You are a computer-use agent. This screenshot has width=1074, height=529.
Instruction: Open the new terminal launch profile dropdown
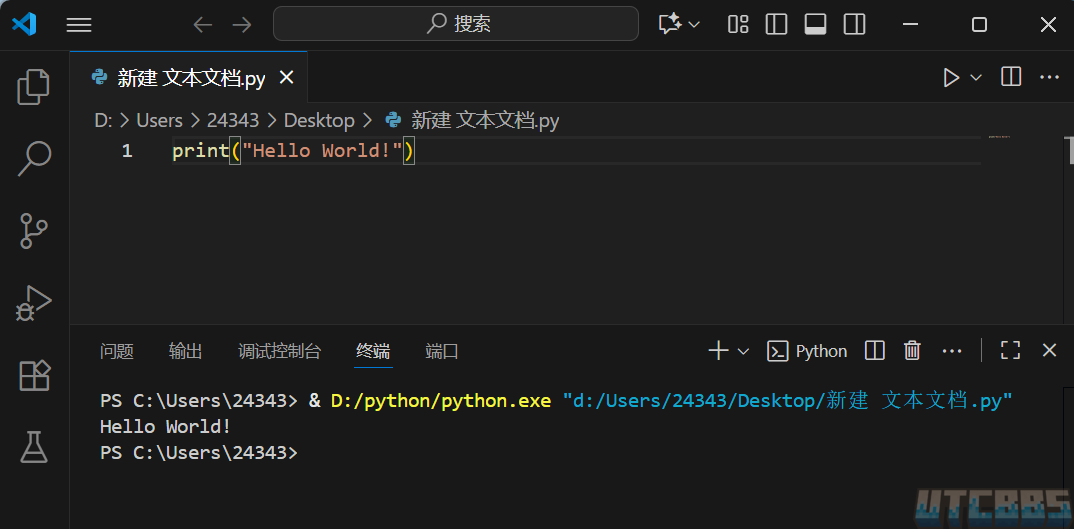743,351
